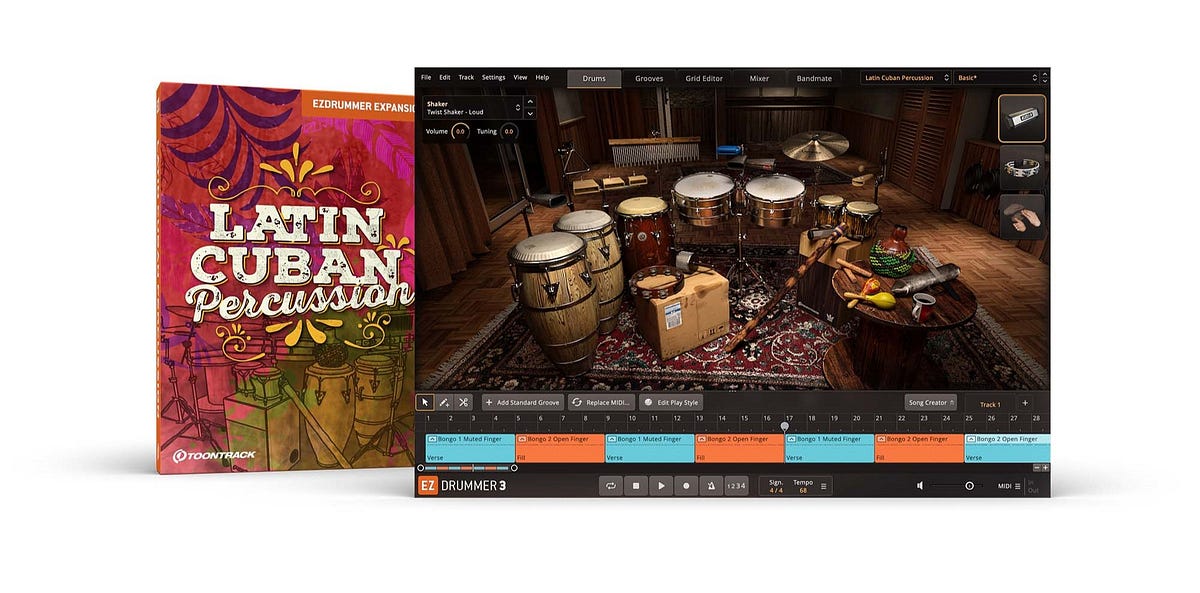This screenshot has height=593, width=1200.
Task: Open the Settings menu
Action: pyautogui.click(x=494, y=77)
